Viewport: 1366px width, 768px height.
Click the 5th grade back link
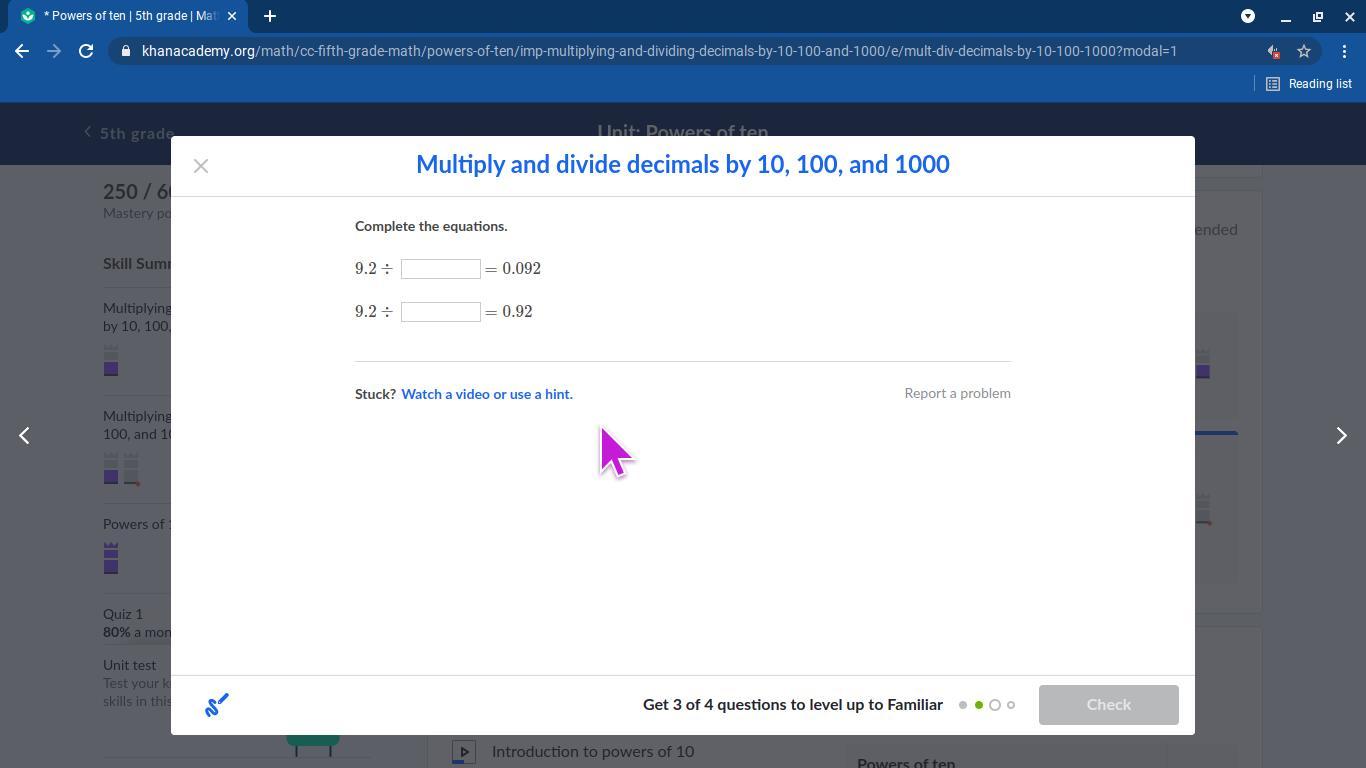click(130, 133)
